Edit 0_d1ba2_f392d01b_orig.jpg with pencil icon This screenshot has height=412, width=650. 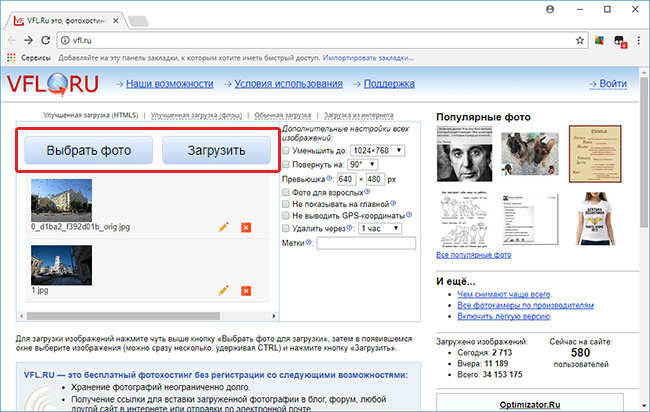point(223,227)
